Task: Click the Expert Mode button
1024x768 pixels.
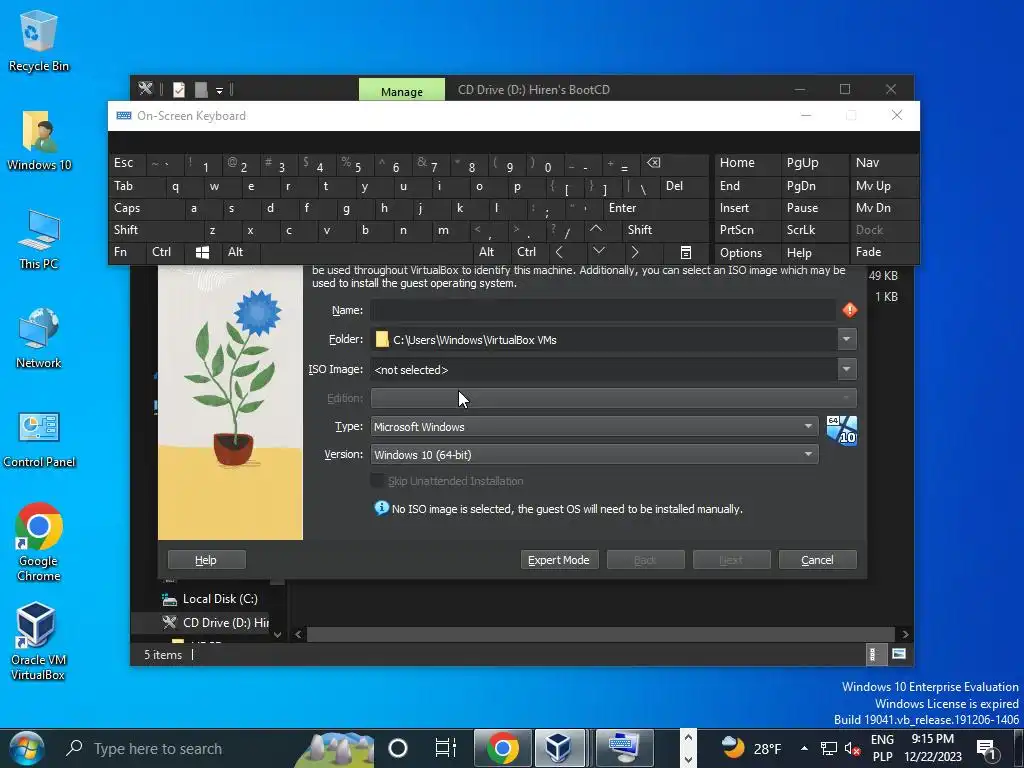Action: (559, 560)
